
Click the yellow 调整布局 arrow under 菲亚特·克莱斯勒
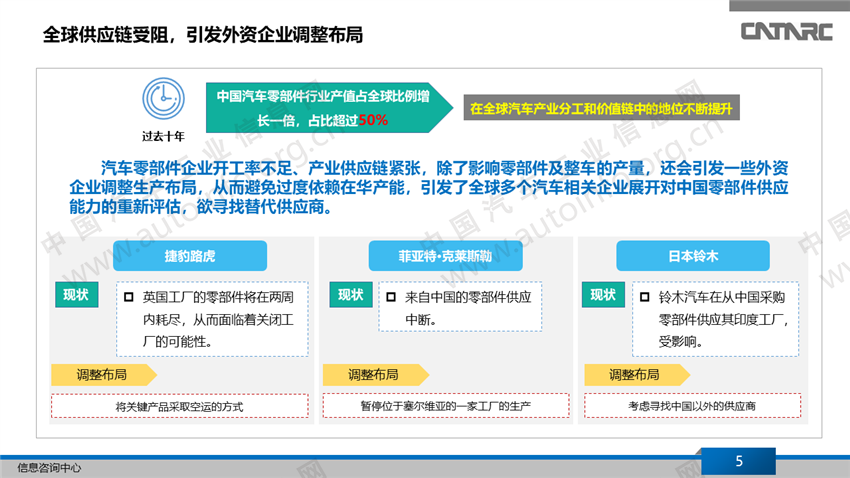(x=376, y=374)
